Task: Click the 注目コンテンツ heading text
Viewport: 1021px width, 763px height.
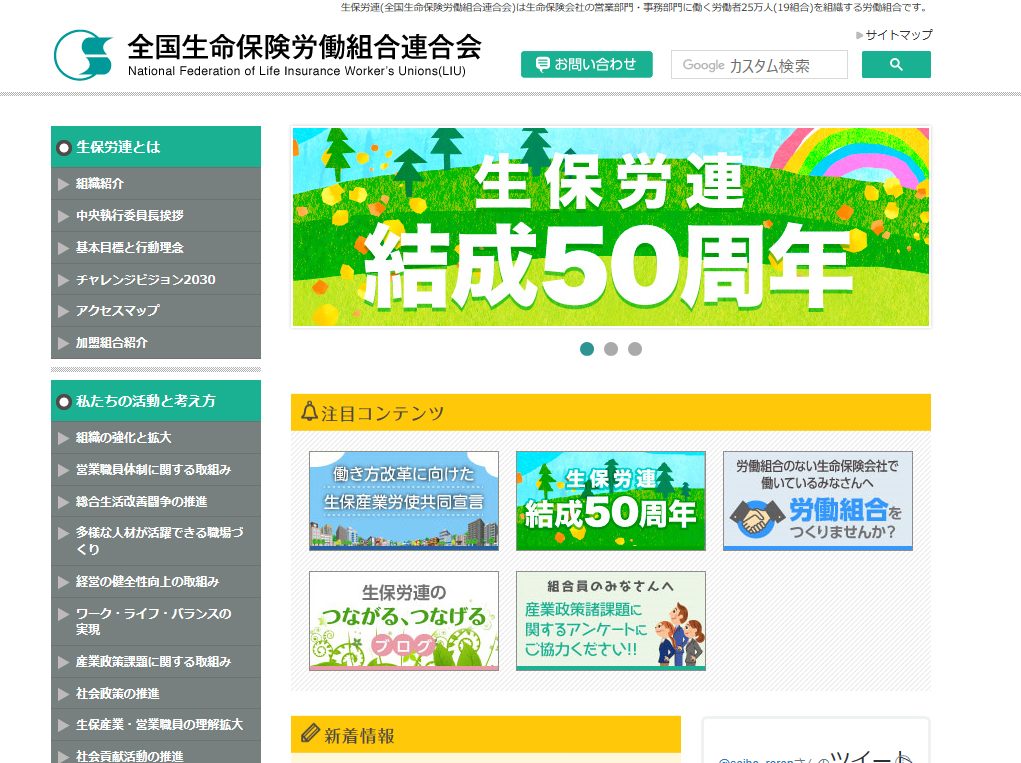Action: click(382, 413)
